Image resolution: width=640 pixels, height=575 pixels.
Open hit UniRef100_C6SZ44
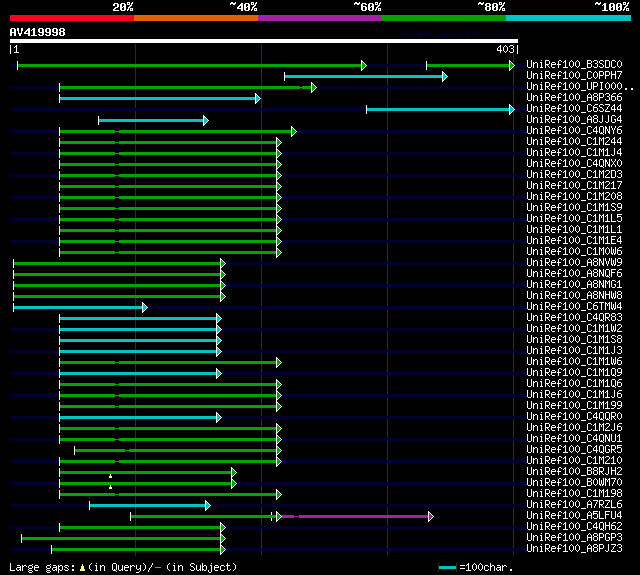point(574,109)
